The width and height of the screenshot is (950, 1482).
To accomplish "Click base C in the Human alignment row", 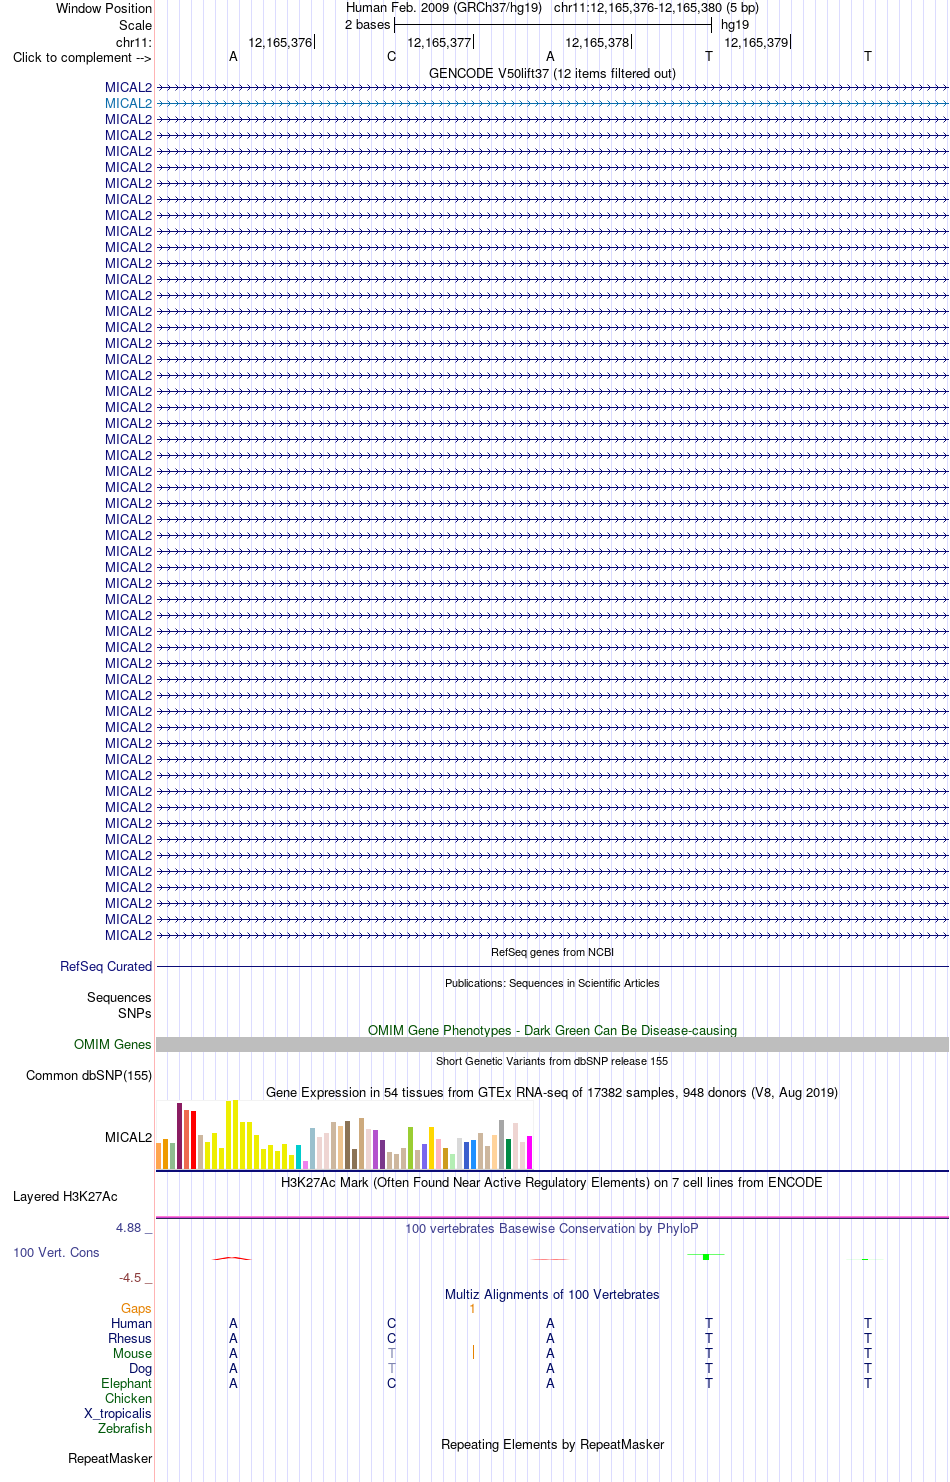I will 392,1323.
